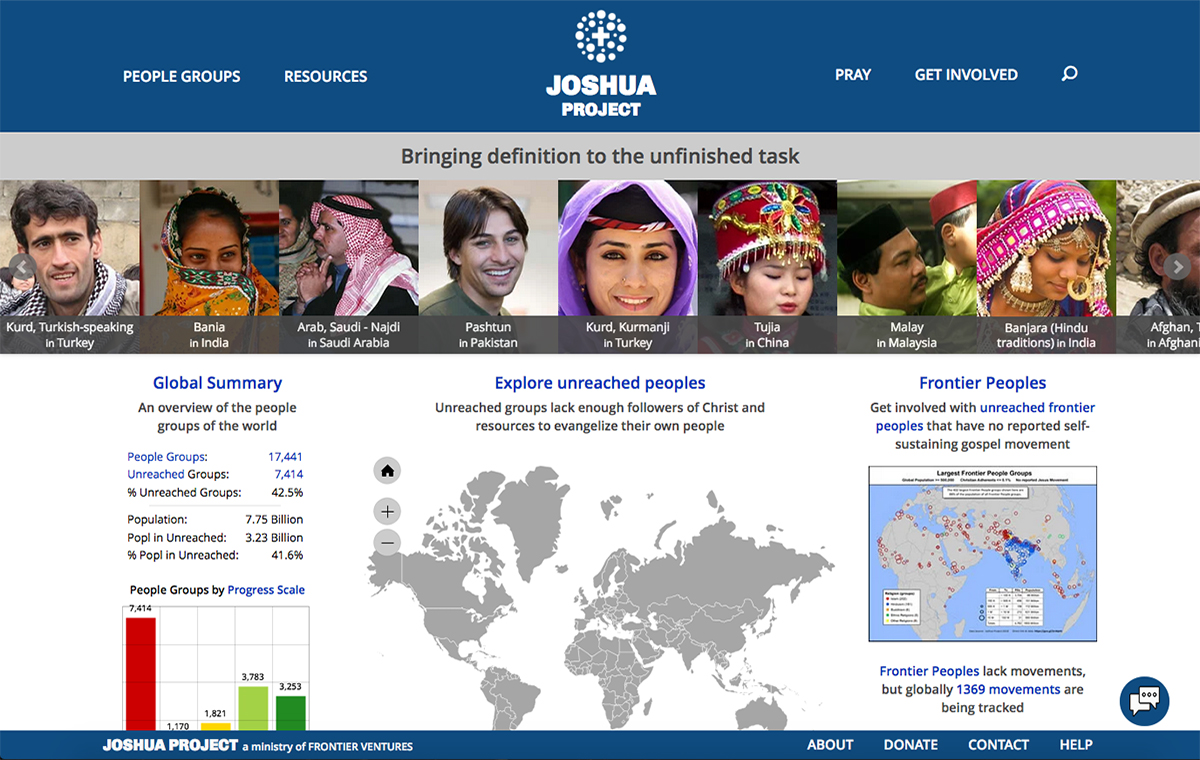The image size is (1200, 760).
Task: Follow the unreached frontier peoples link
Action: pyautogui.click(x=1037, y=407)
